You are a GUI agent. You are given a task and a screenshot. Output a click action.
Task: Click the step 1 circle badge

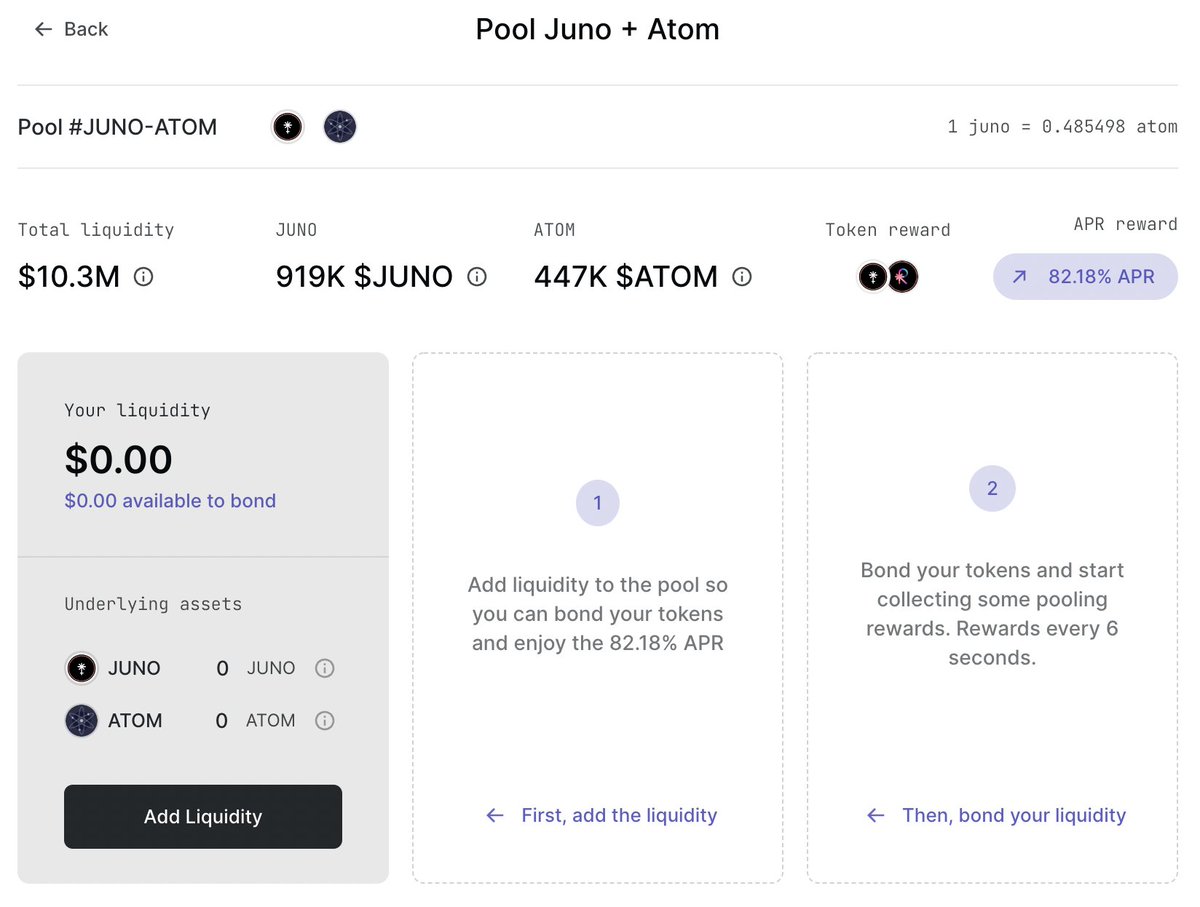598,503
